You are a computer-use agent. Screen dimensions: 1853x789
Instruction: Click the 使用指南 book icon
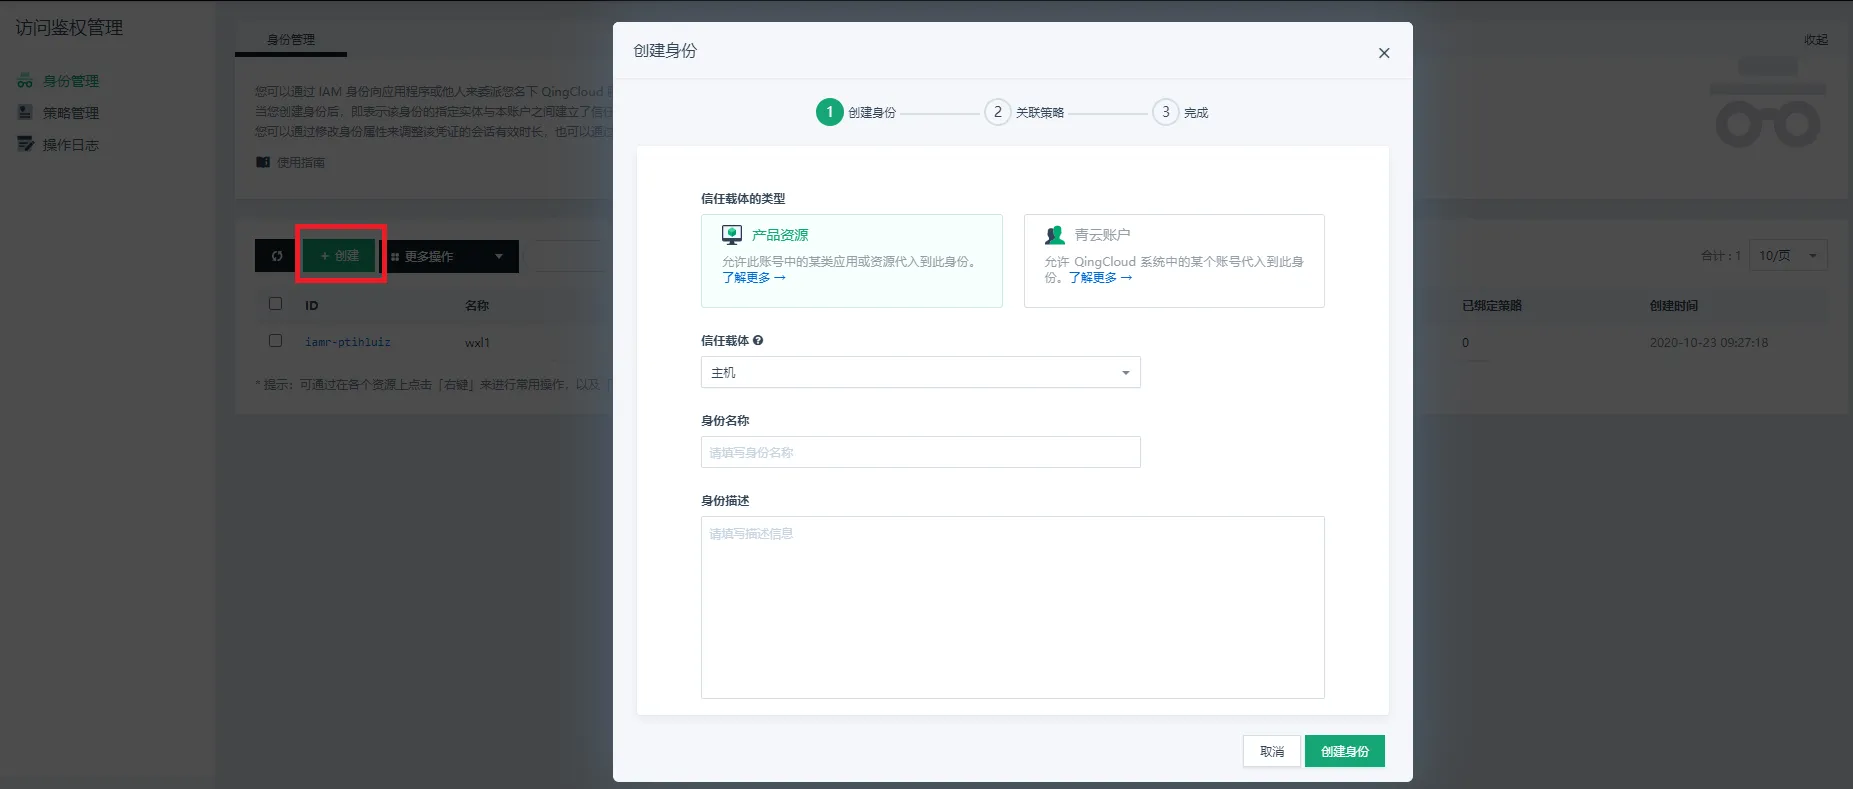[263, 162]
